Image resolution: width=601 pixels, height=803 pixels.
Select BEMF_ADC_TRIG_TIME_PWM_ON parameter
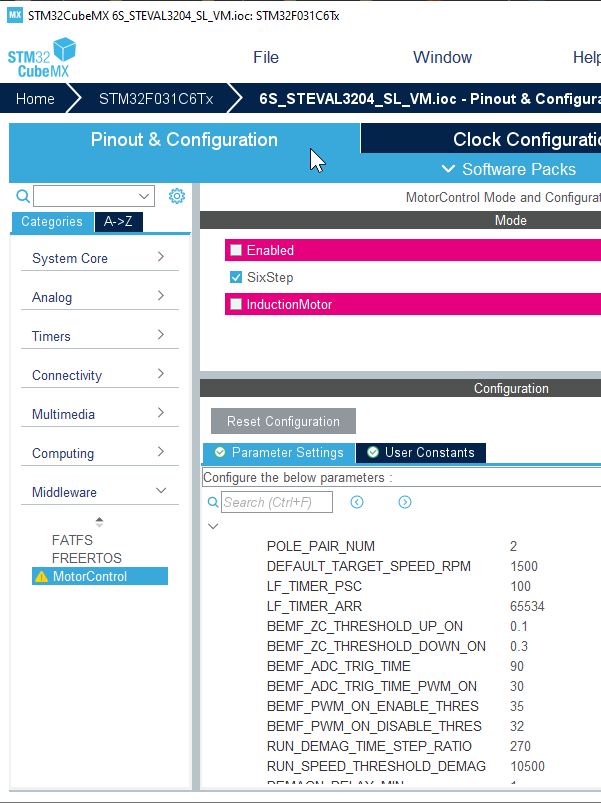[x=372, y=686]
